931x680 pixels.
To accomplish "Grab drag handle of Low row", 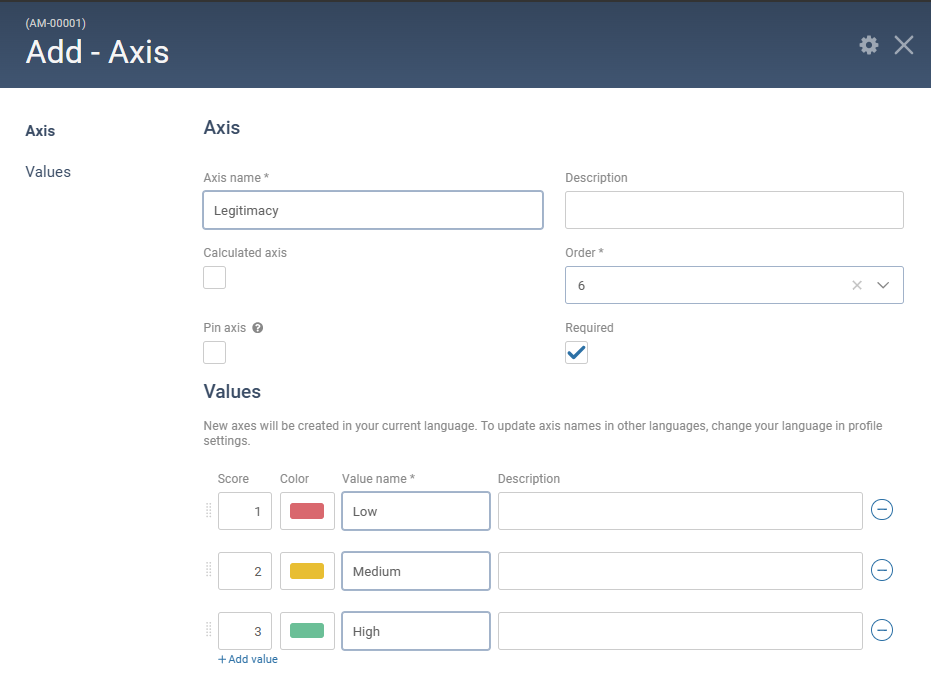I will tap(208, 510).
